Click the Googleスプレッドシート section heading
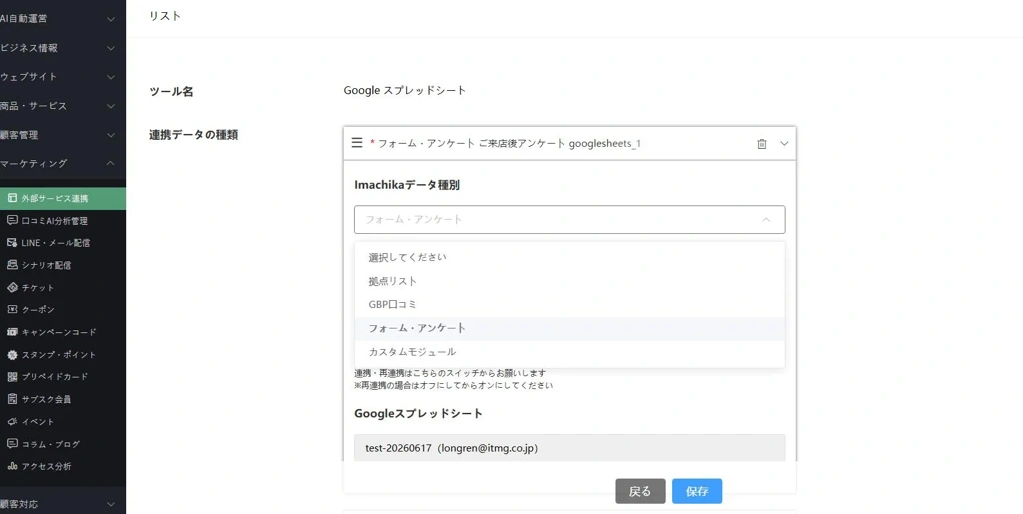This screenshot has height=514, width=1023. 418,414
